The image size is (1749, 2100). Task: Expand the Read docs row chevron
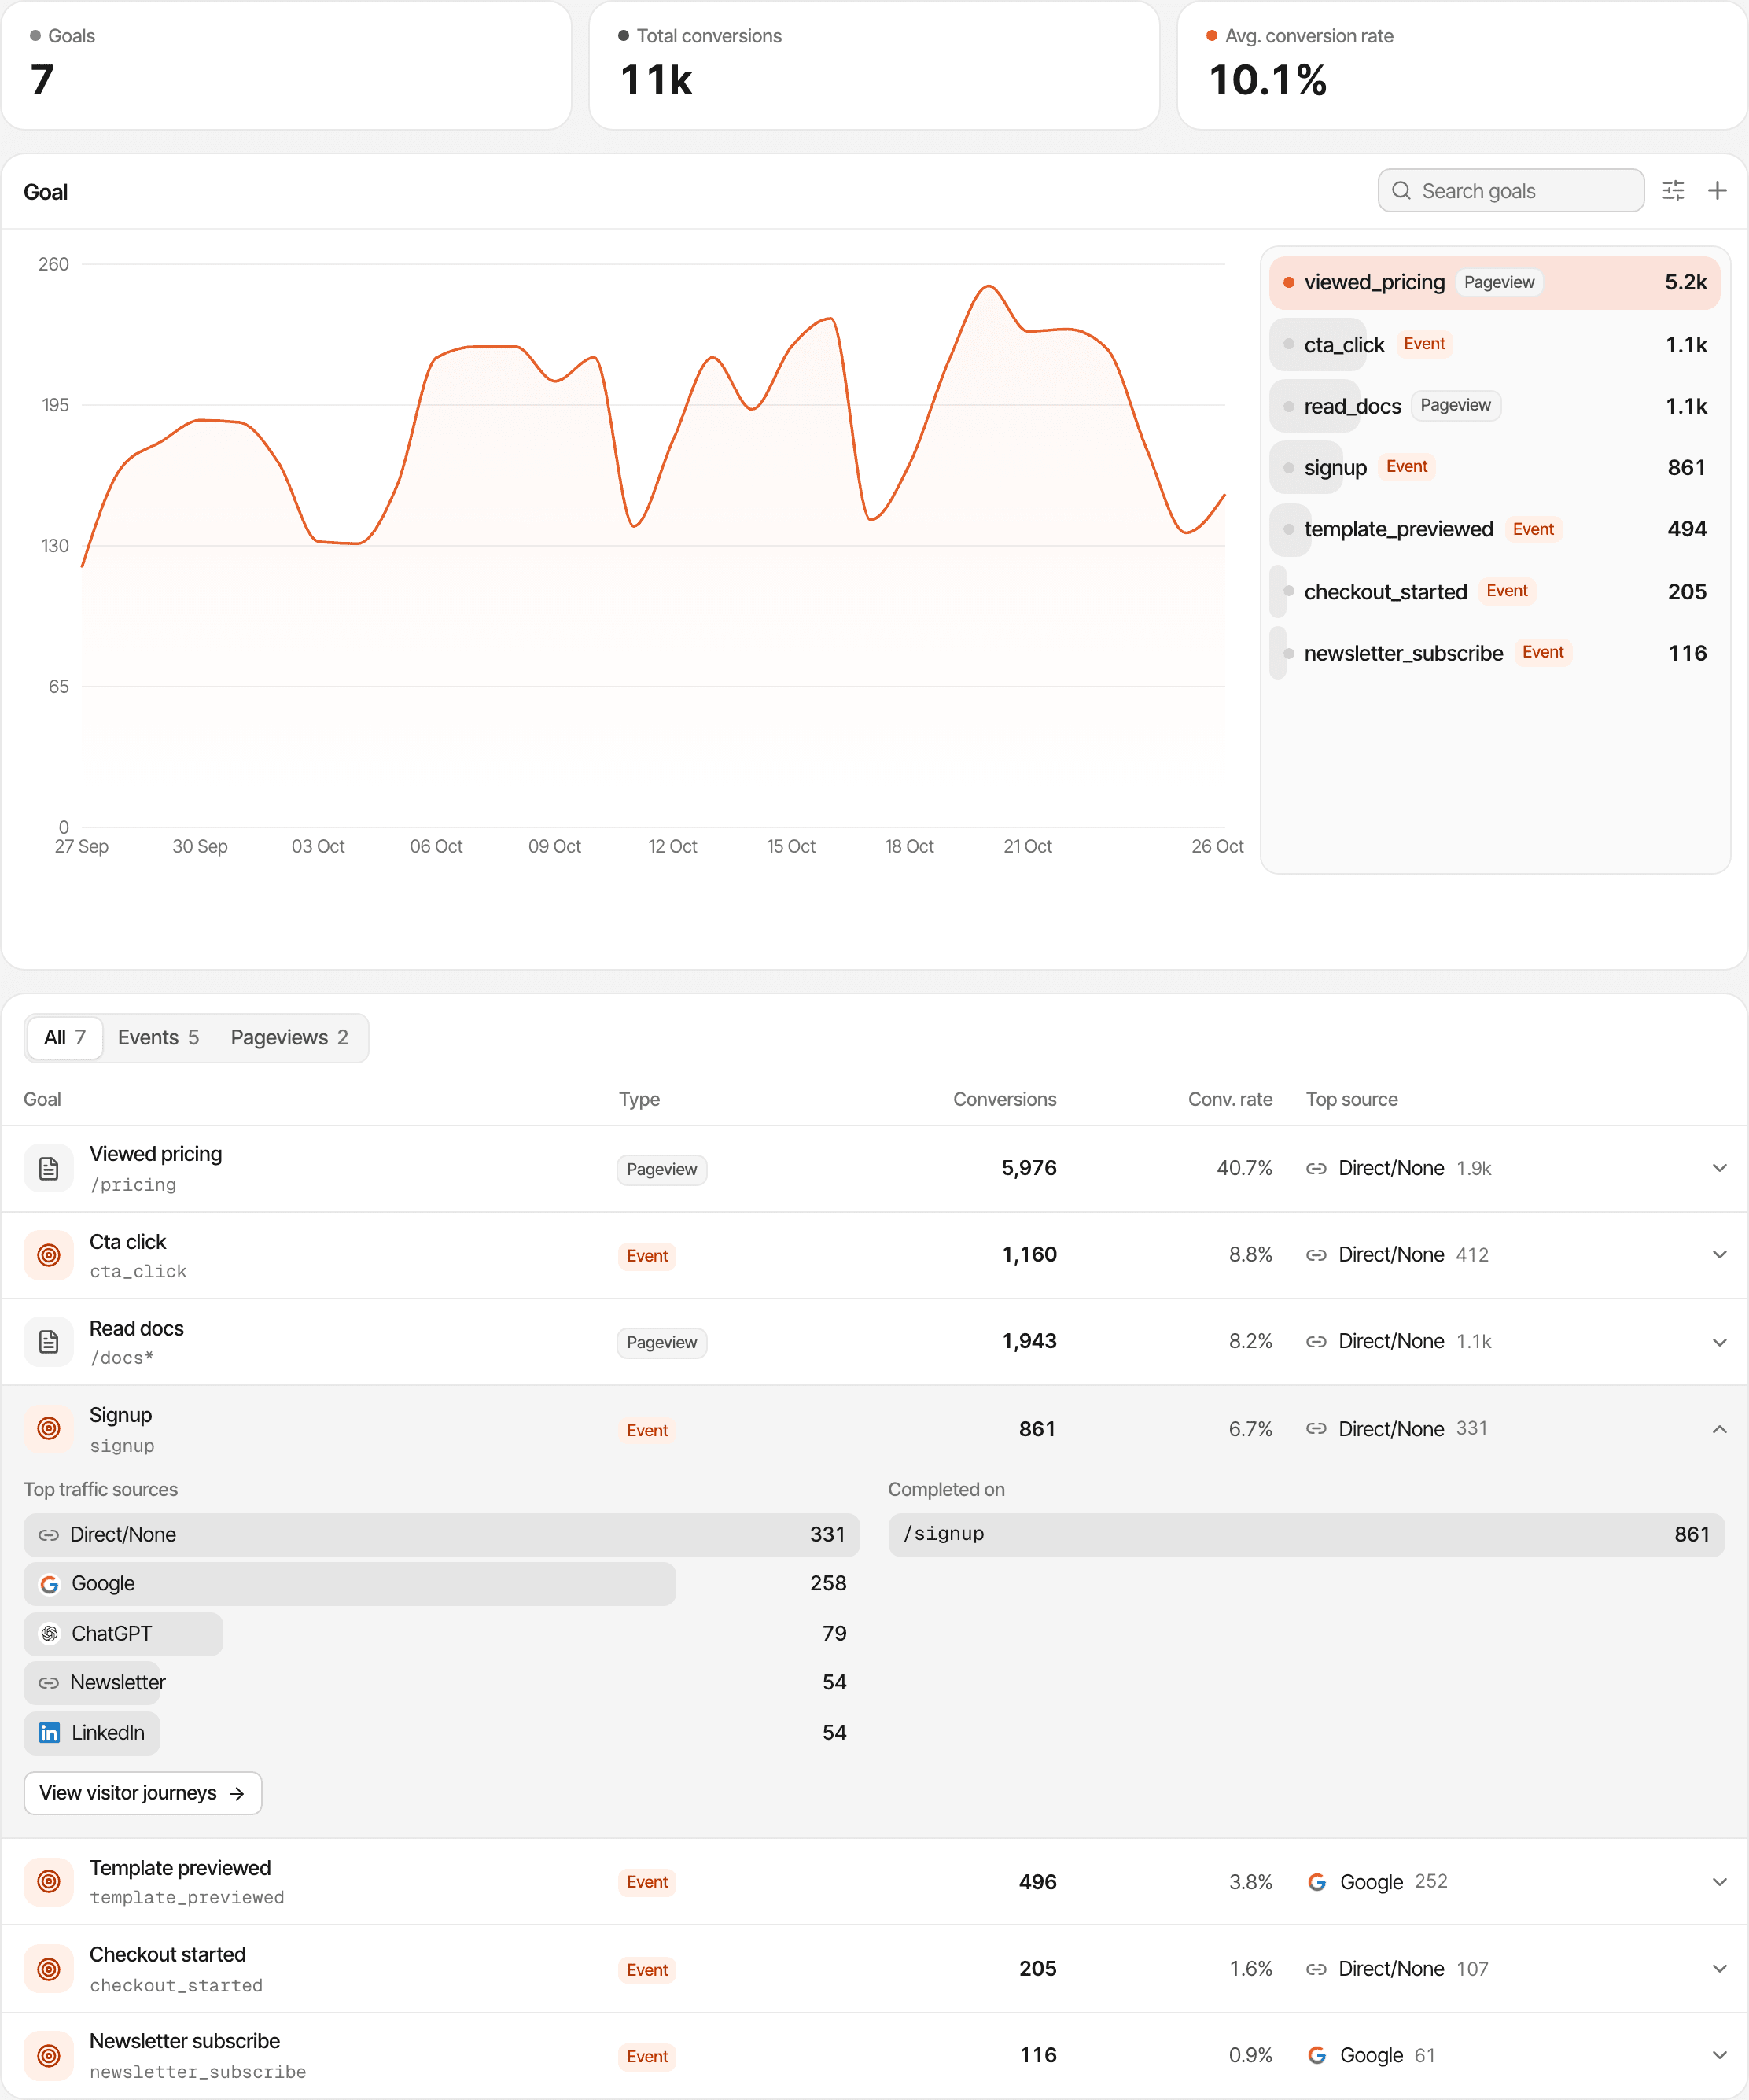pyautogui.click(x=1719, y=1342)
